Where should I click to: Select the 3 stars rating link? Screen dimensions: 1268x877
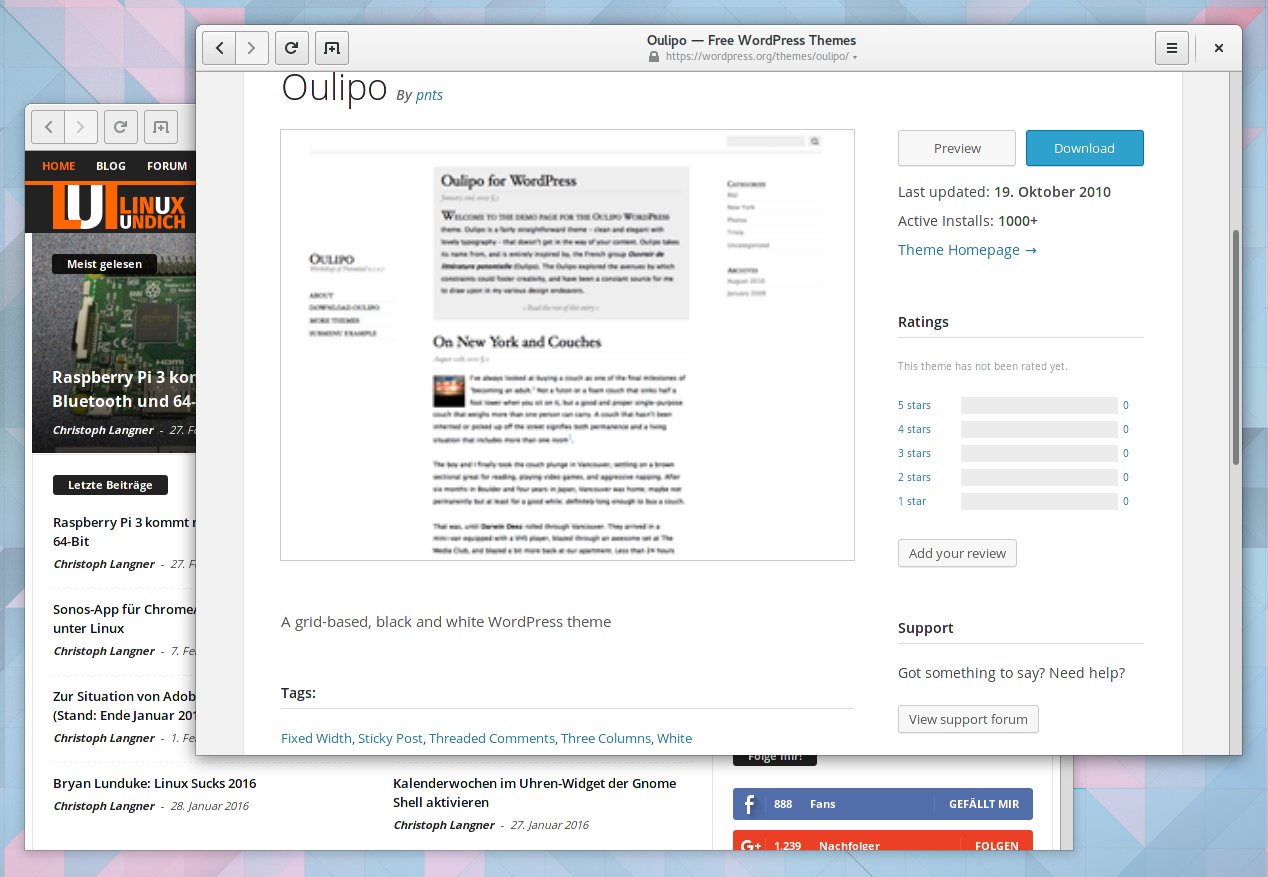(914, 453)
